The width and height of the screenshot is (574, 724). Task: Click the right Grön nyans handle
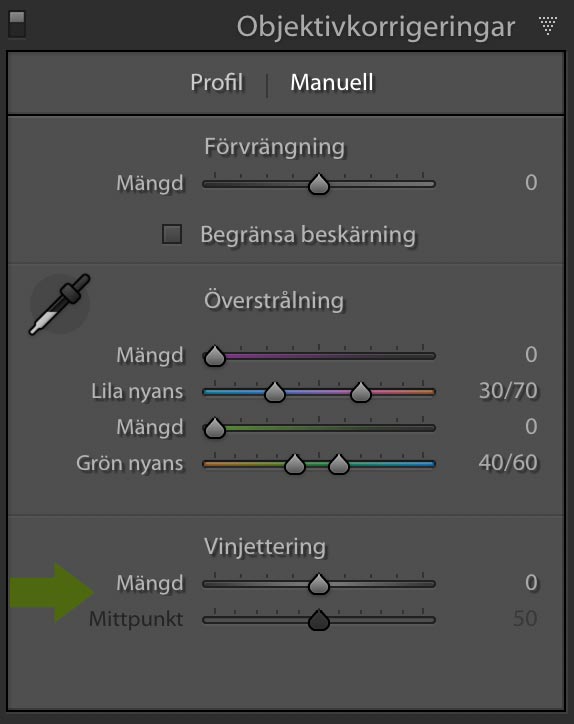tap(338, 464)
